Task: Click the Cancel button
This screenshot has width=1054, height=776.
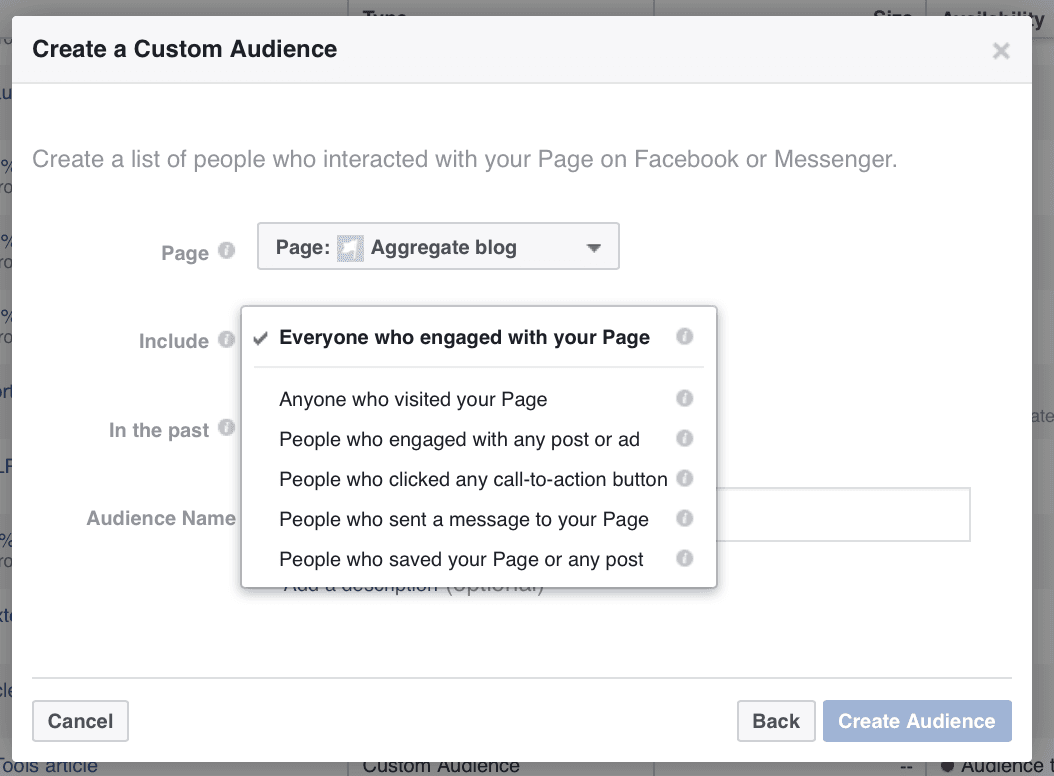Action: tap(80, 721)
